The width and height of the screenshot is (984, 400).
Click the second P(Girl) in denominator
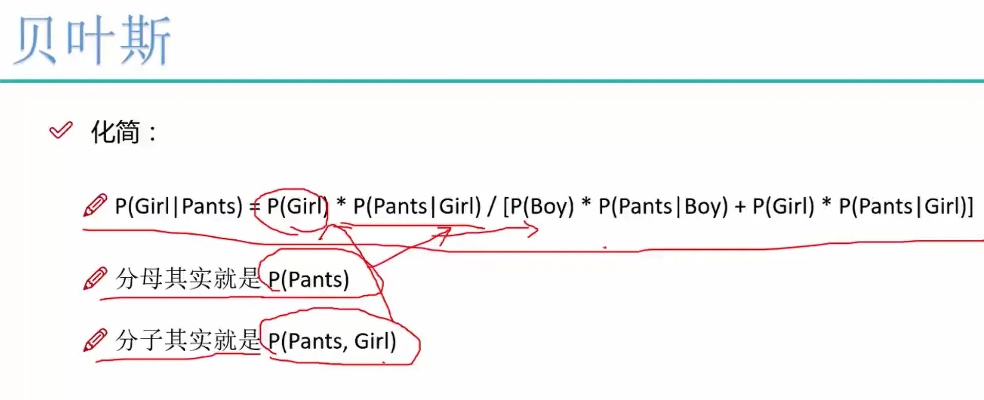[783, 208]
